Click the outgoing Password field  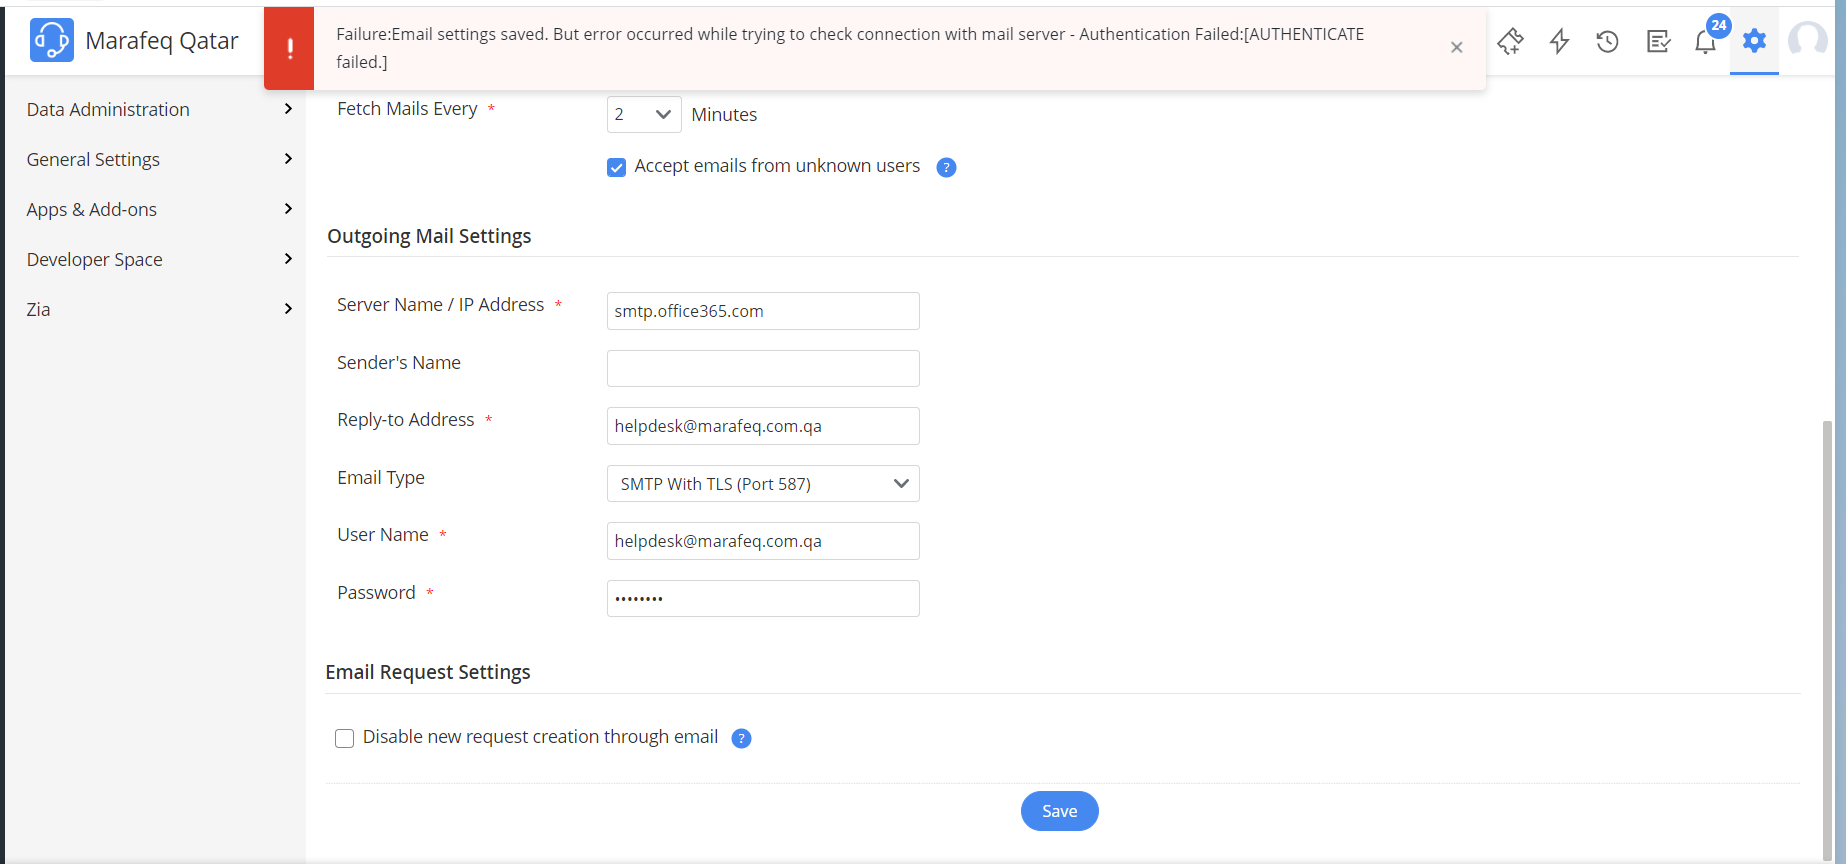(763, 598)
